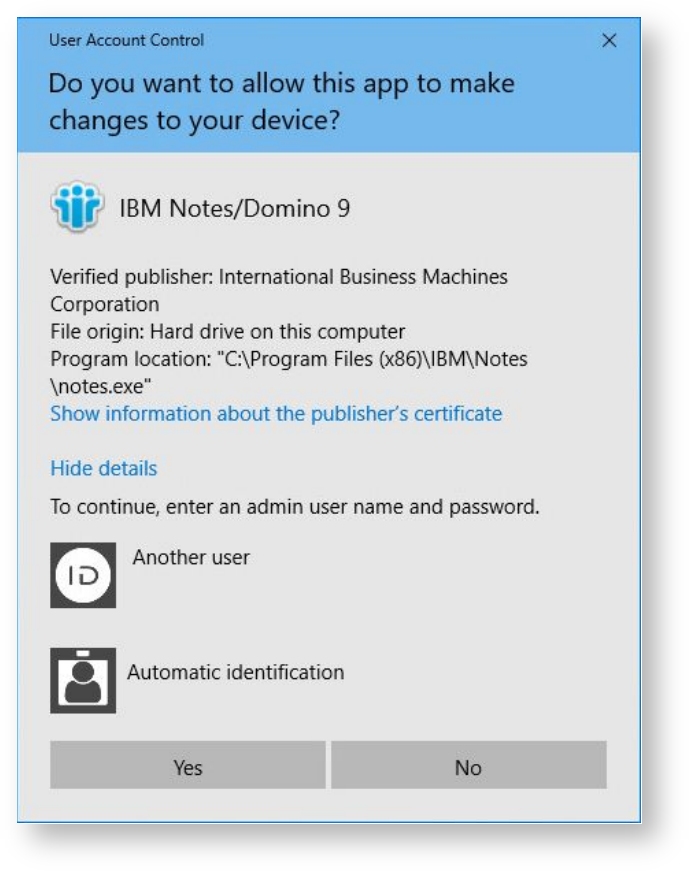Click the User Account Control title text
This screenshot has height=872, width=690.
[x=126, y=40]
